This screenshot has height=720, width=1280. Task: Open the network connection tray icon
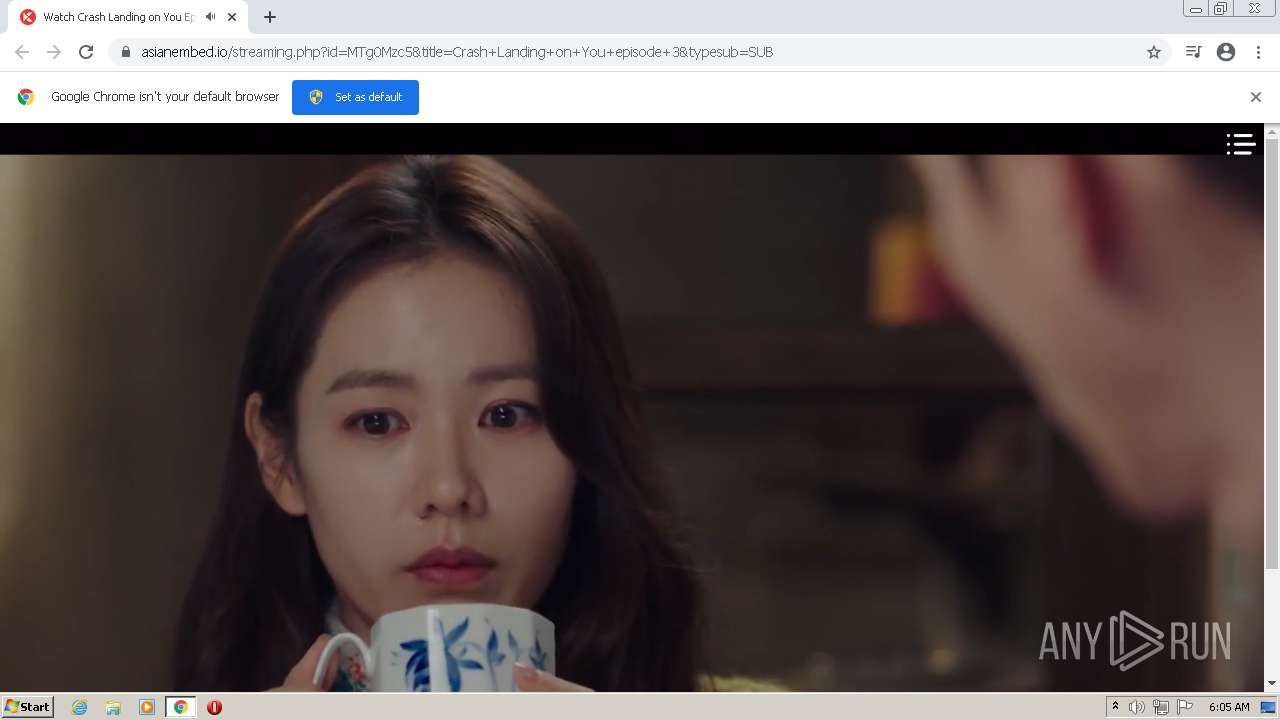click(x=1161, y=707)
